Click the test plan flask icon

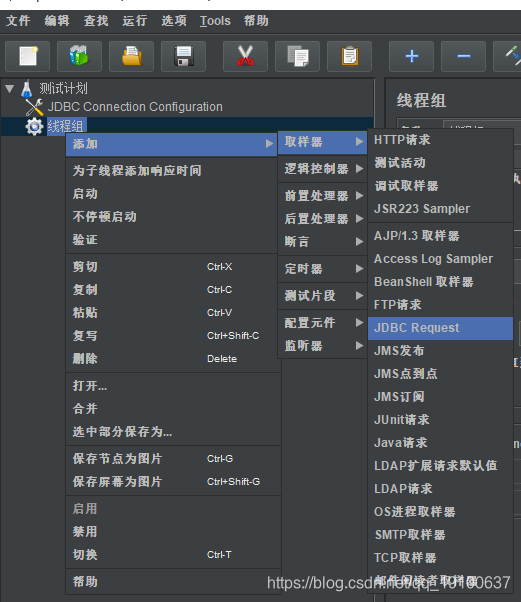click(26, 89)
